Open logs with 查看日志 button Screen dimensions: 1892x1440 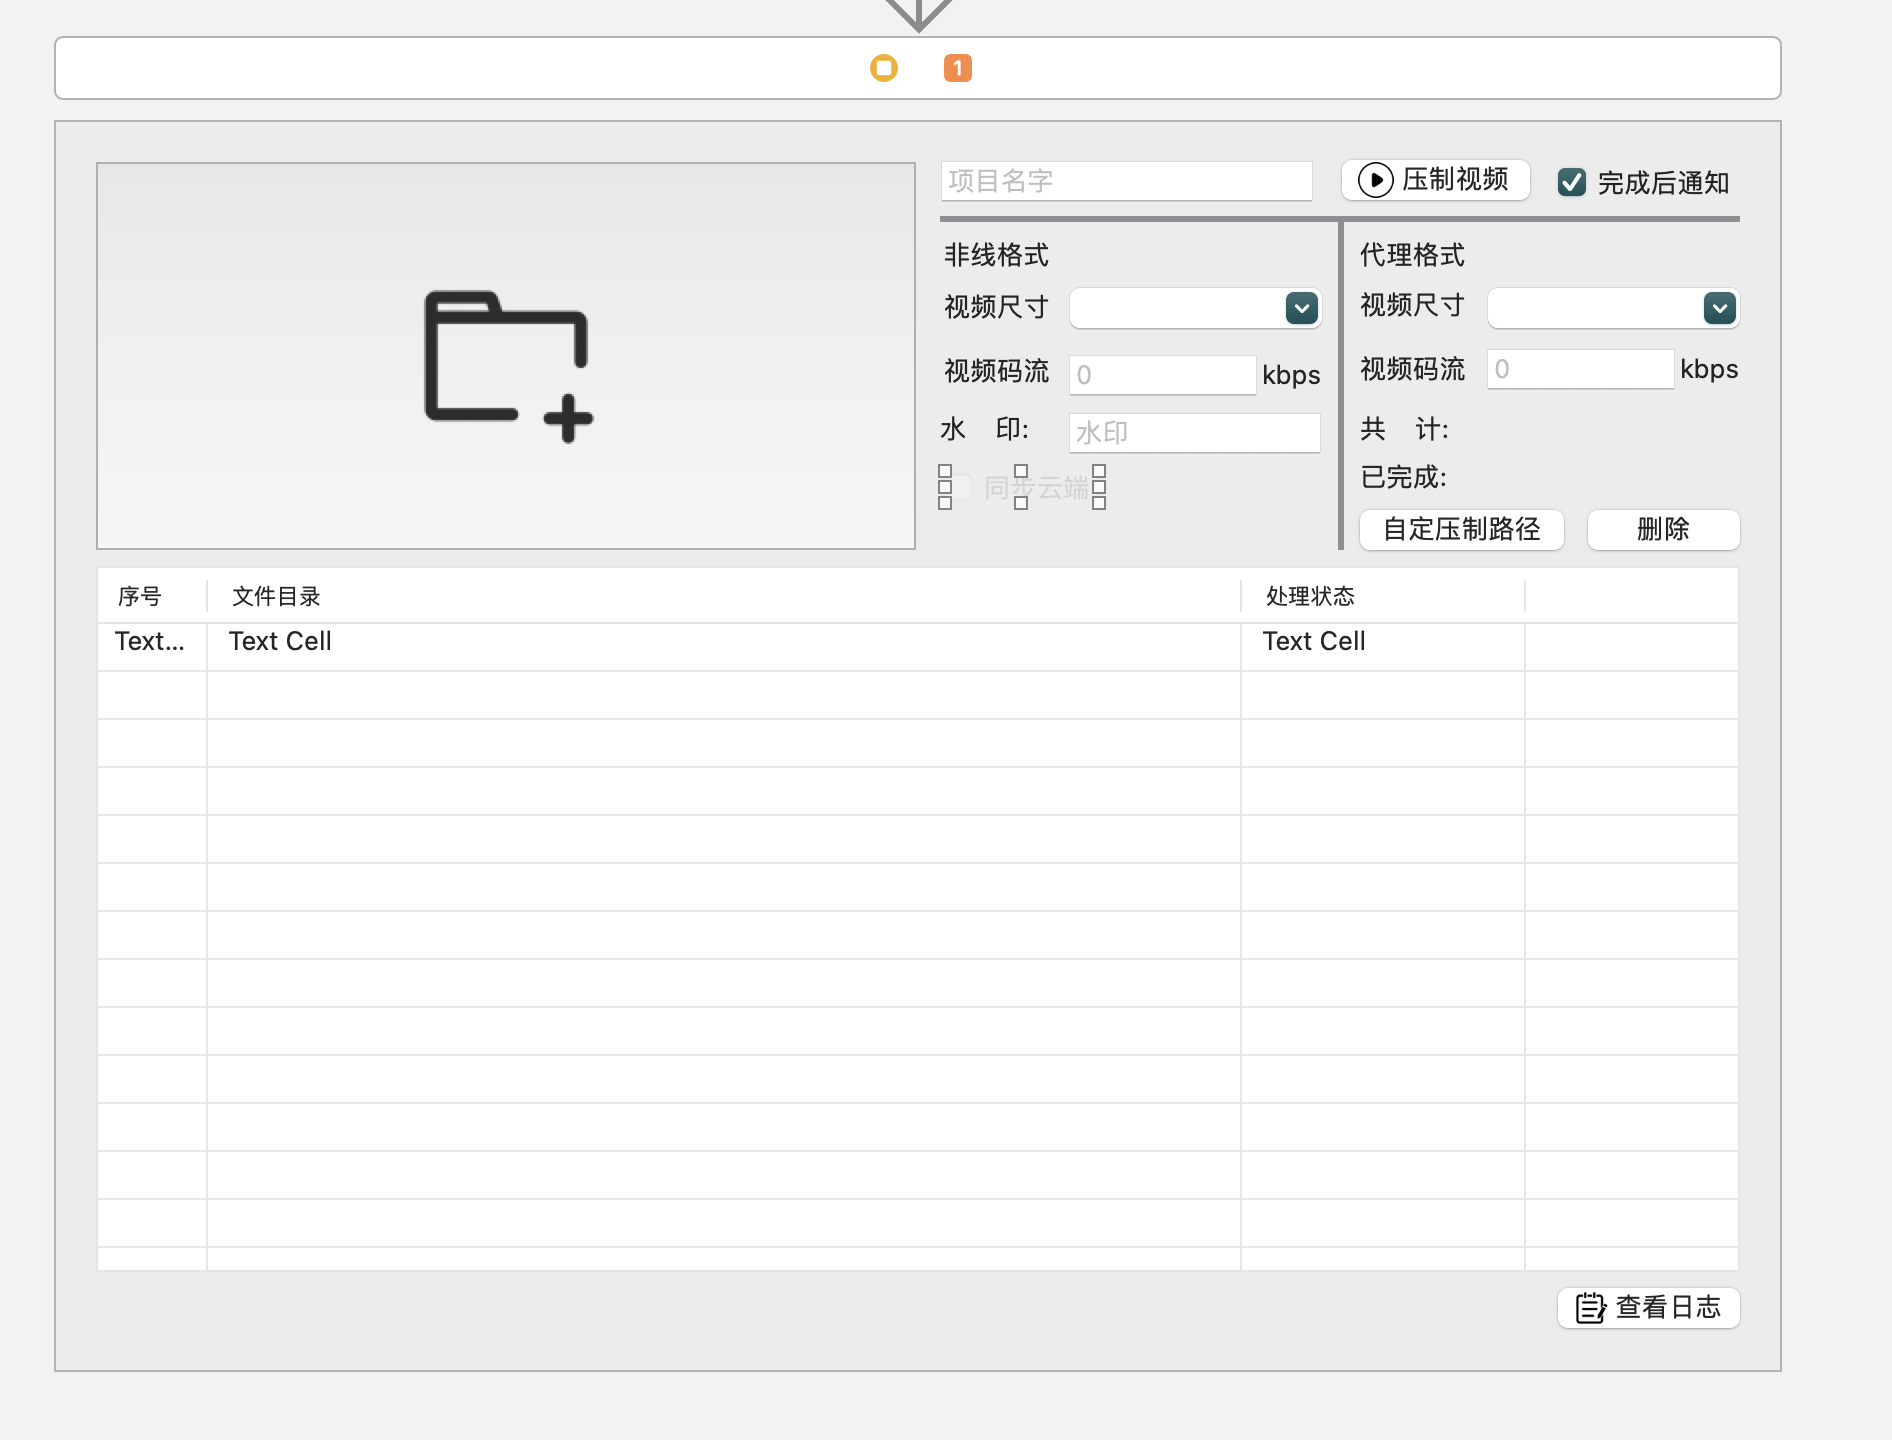[x=1649, y=1308]
